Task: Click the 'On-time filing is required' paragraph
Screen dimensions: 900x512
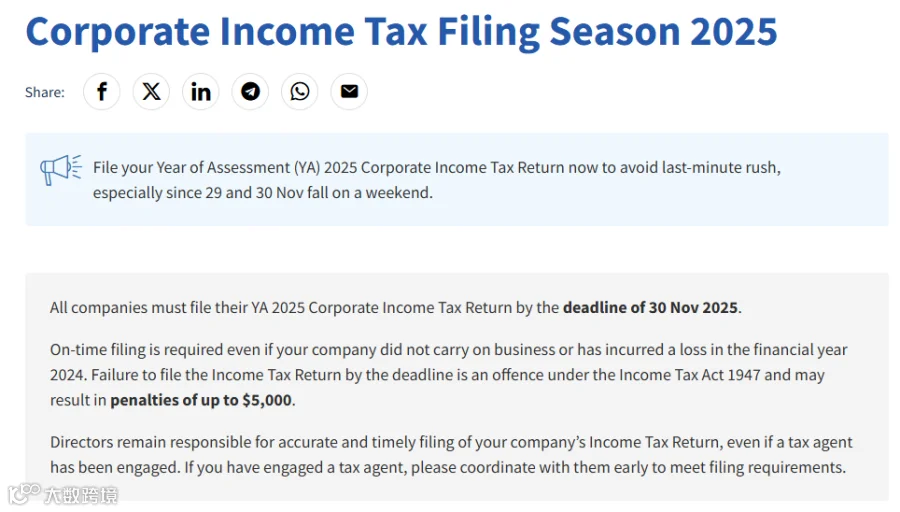Action: click(x=449, y=375)
